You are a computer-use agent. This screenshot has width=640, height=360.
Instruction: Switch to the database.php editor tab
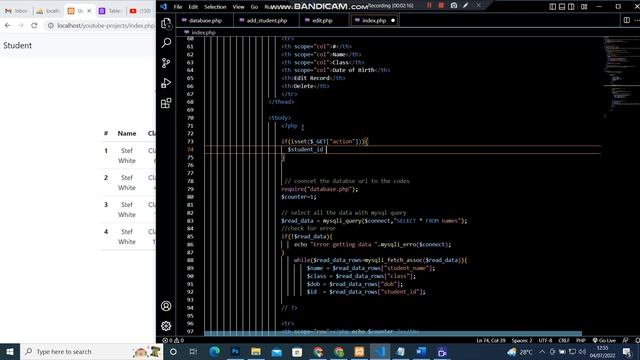pos(205,20)
